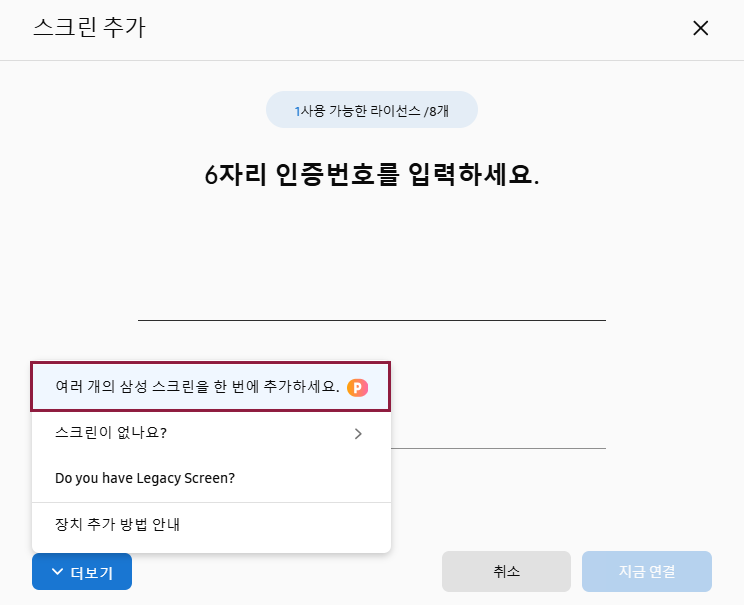Select 여러 개의 삼성 스크린을 한 번에 추가하세요 option
The height and width of the screenshot is (605, 744).
[211, 387]
